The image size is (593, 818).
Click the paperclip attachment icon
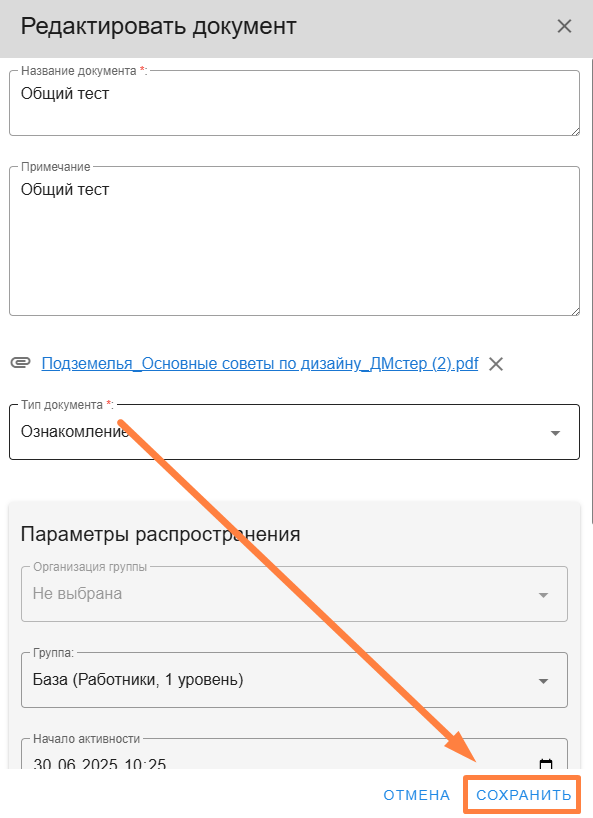[x=20, y=363]
